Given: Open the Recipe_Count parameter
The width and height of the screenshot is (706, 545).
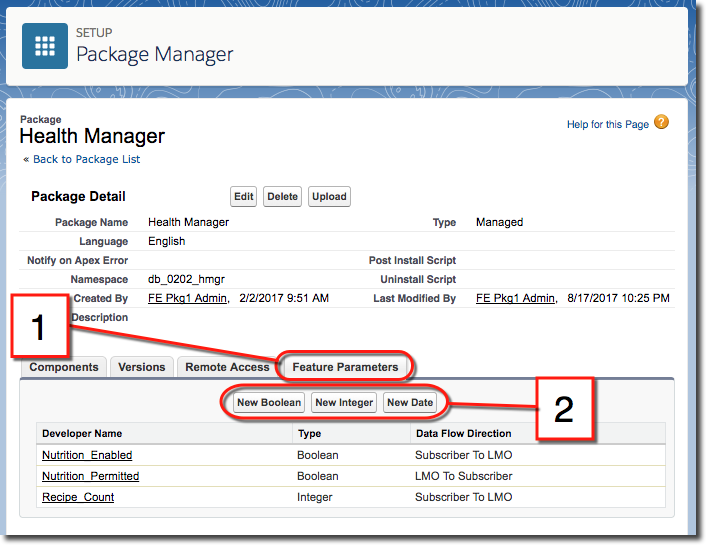Looking at the screenshot, I should [x=78, y=497].
